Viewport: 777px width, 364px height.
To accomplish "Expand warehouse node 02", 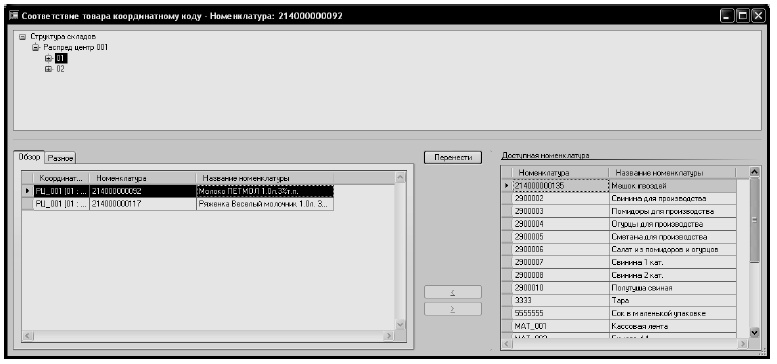I will 49,69.
